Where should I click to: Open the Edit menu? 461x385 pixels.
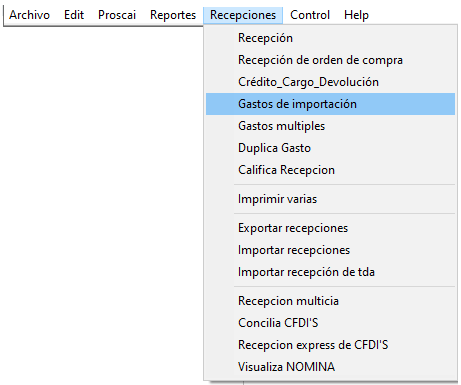74,15
